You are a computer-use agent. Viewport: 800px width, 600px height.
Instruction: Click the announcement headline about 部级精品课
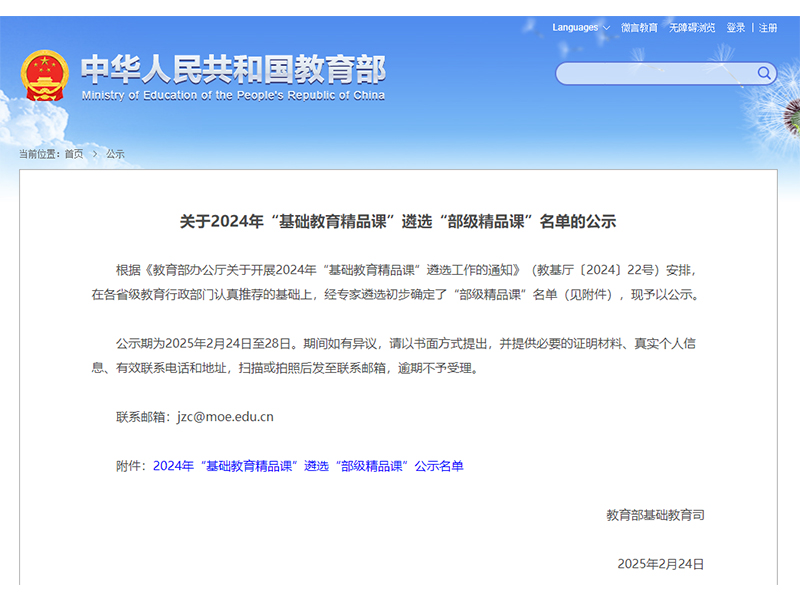pyautogui.click(x=398, y=222)
